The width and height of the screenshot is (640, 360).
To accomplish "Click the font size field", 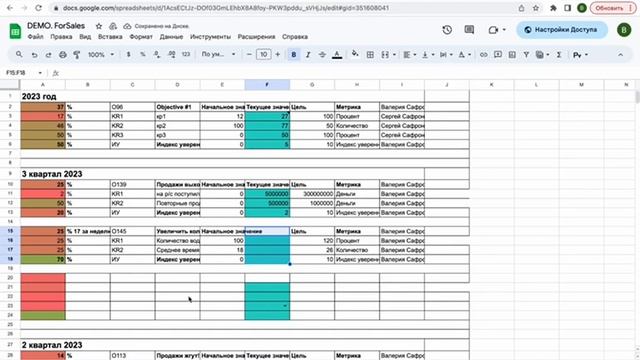I will click(x=264, y=54).
